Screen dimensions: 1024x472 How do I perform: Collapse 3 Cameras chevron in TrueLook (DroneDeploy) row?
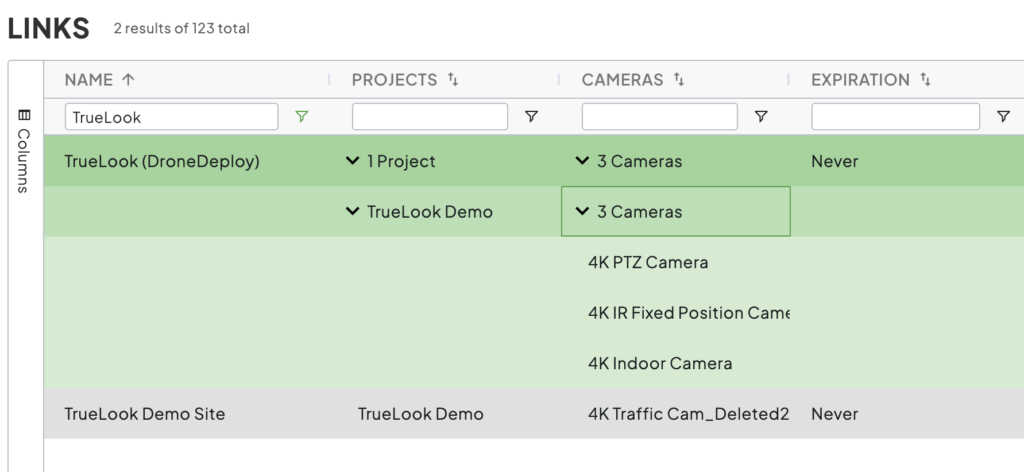tap(583, 161)
